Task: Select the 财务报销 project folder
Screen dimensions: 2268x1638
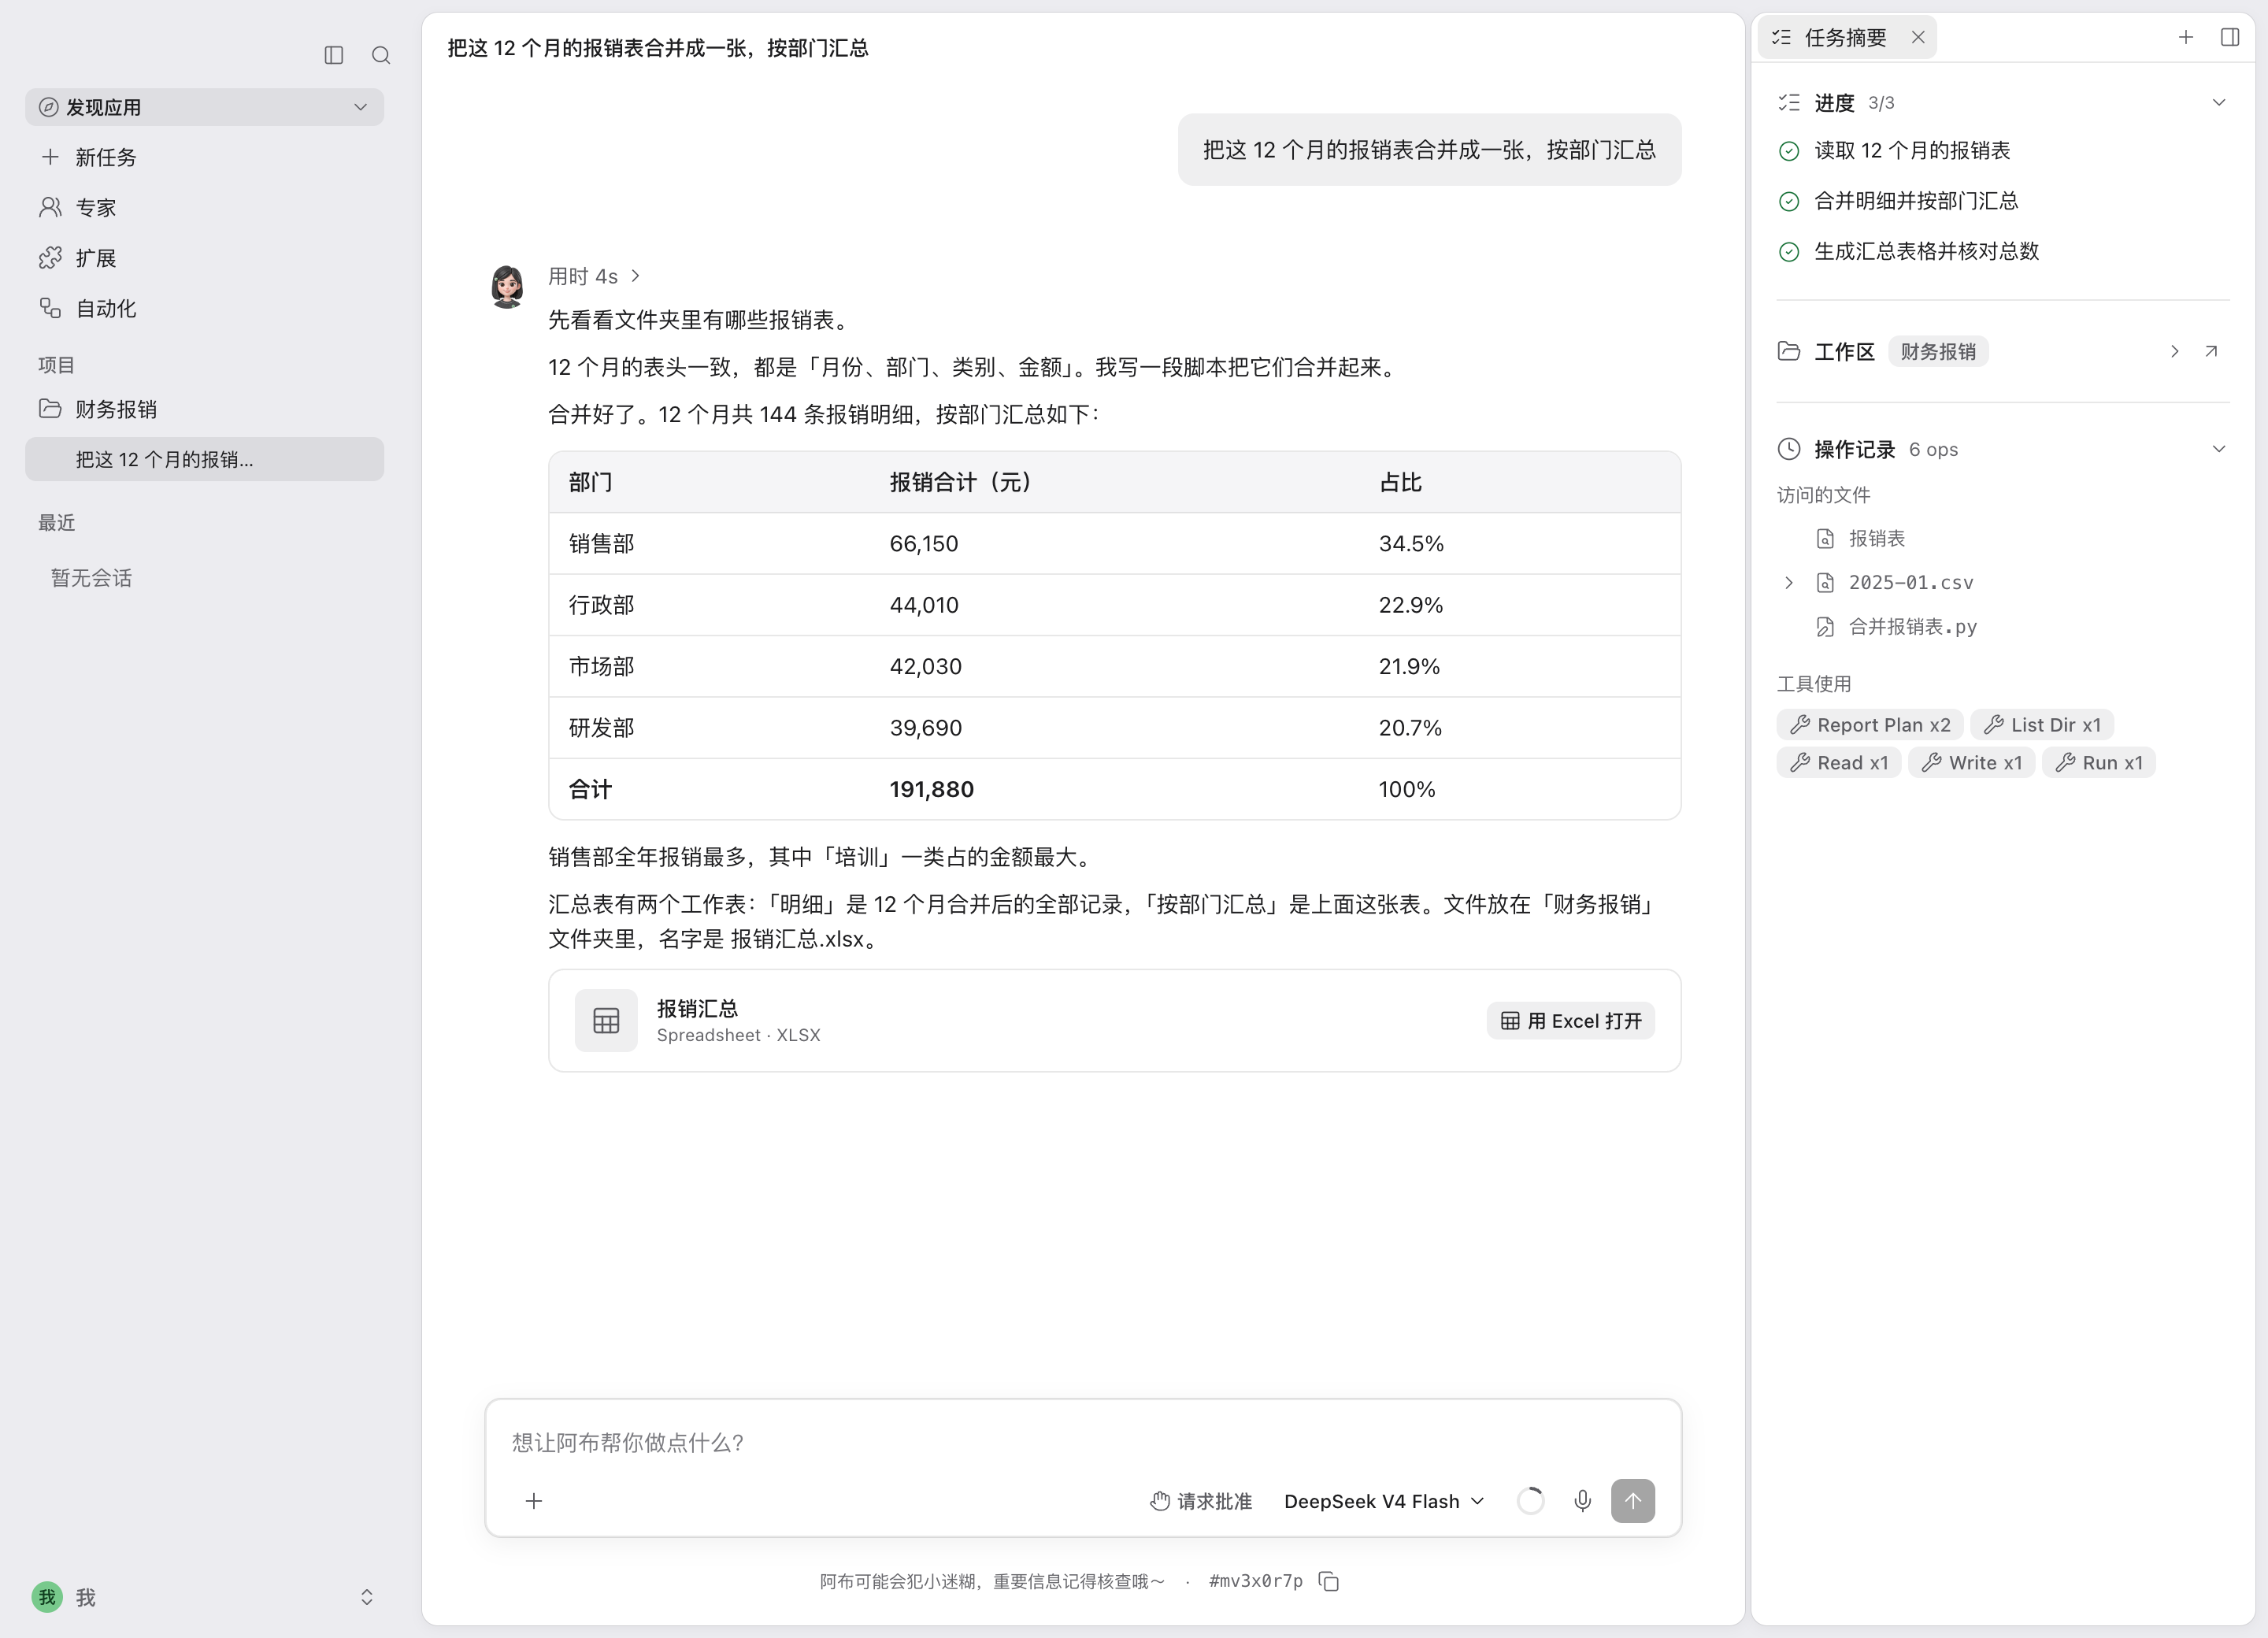Action: 204,409
